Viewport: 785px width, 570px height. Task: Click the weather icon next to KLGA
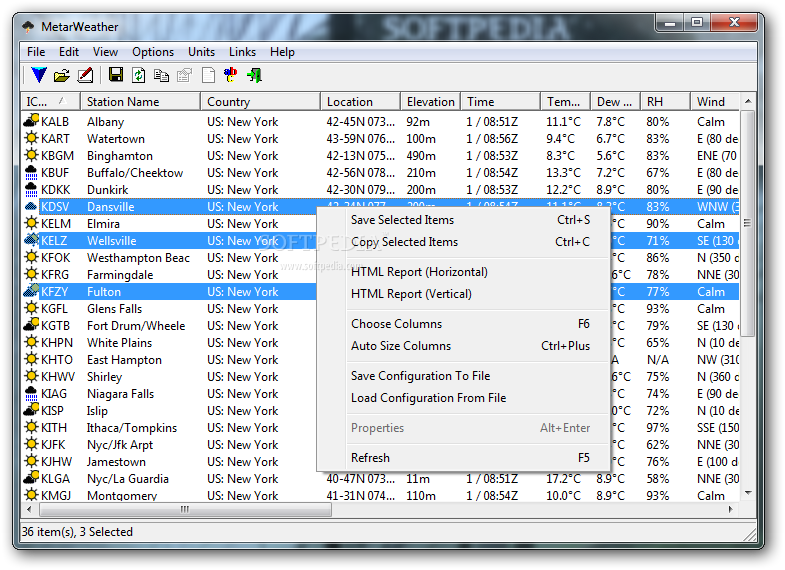(x=31, y=478)
